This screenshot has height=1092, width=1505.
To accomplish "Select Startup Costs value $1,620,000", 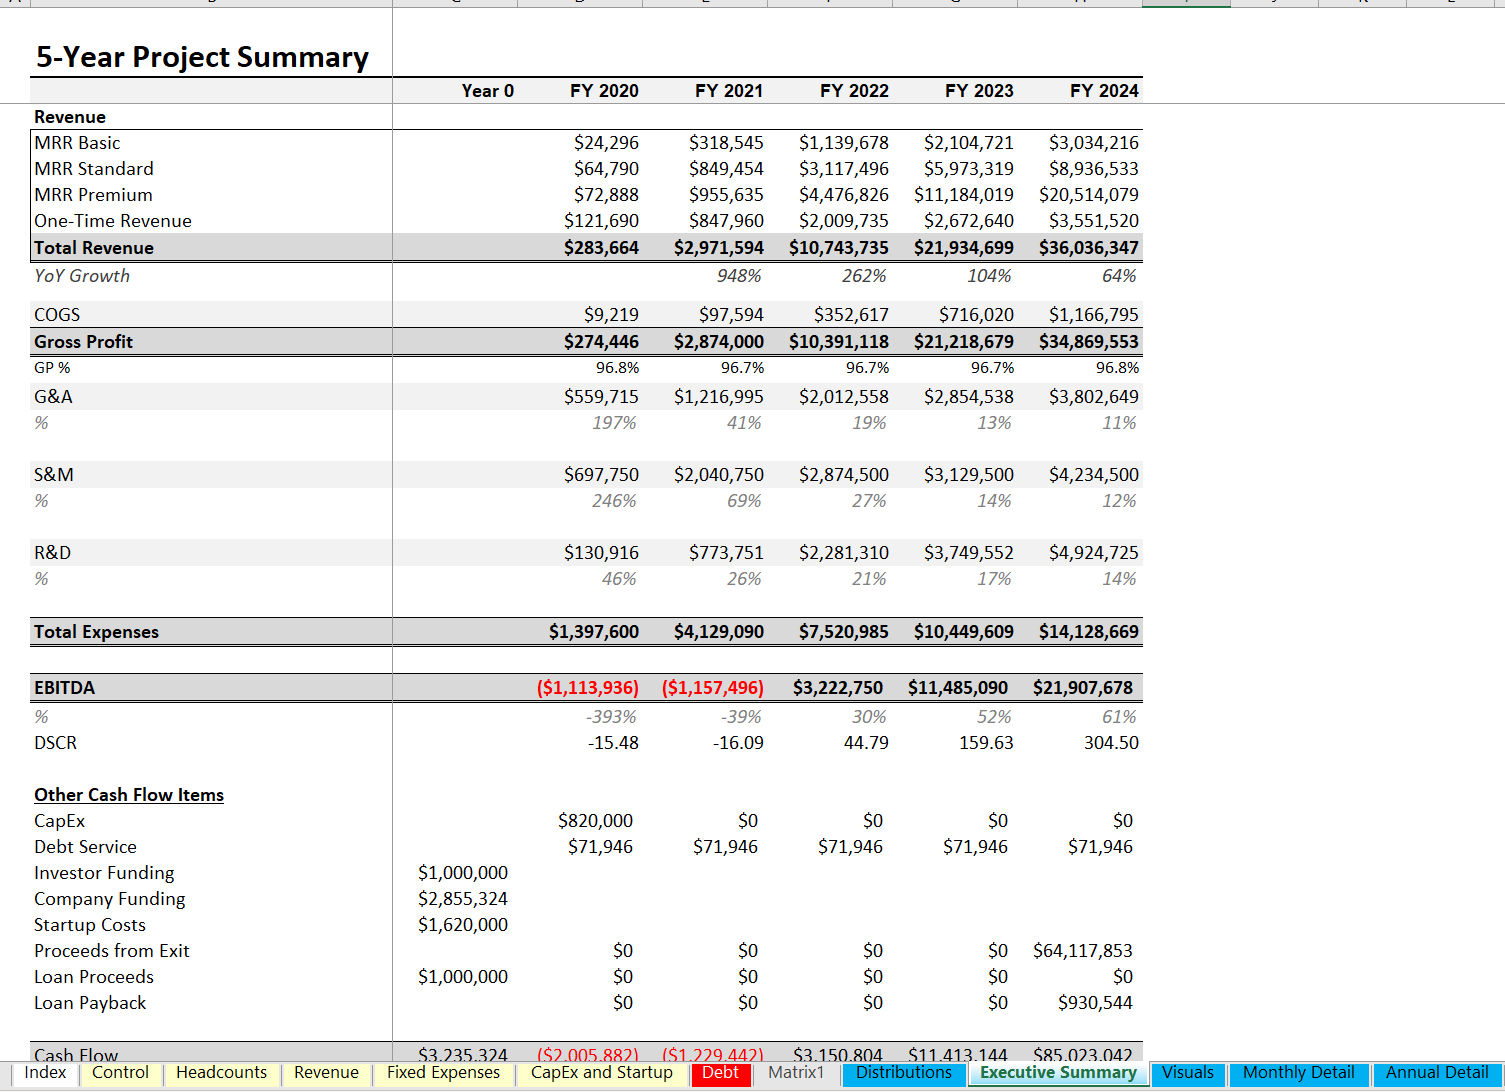I will (x=463, y=925).
